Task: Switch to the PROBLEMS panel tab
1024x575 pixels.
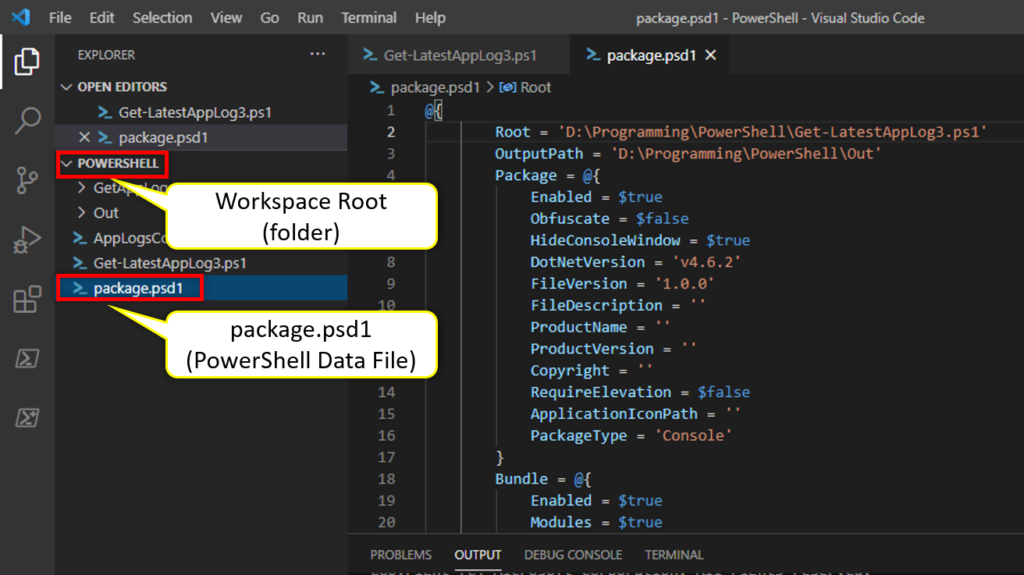Action: [401, 554]
